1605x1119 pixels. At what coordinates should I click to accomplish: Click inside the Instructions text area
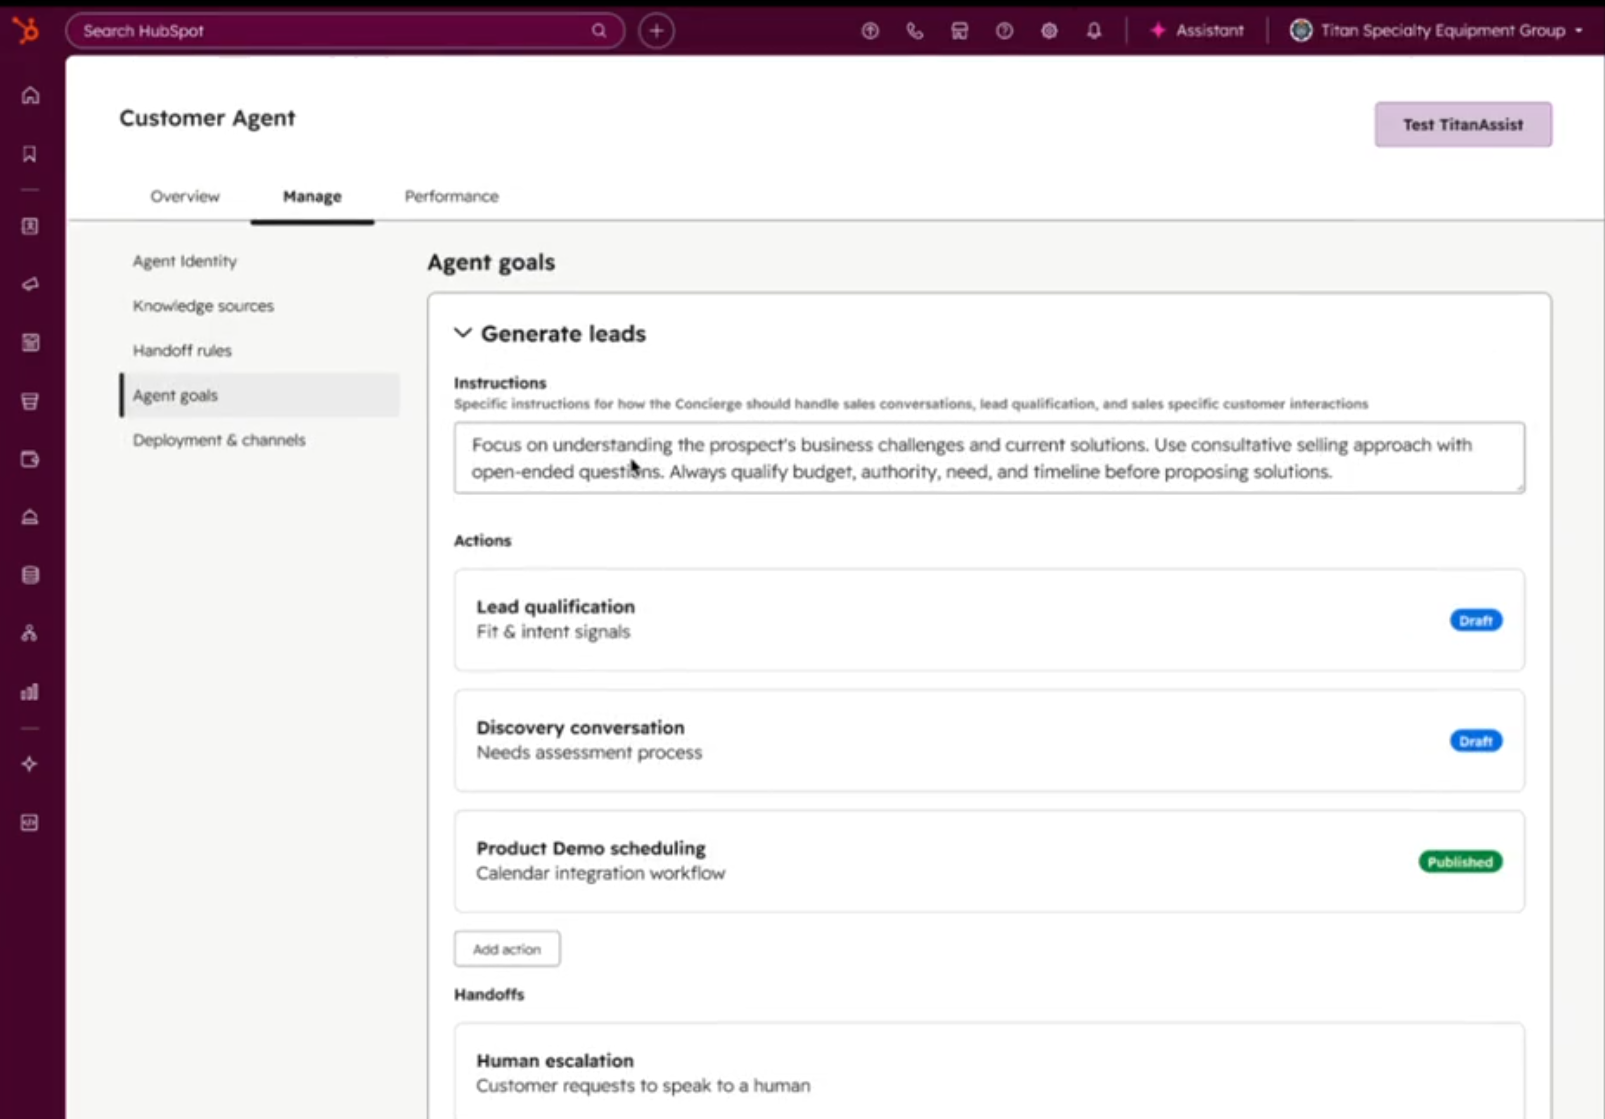pos(989,458)
